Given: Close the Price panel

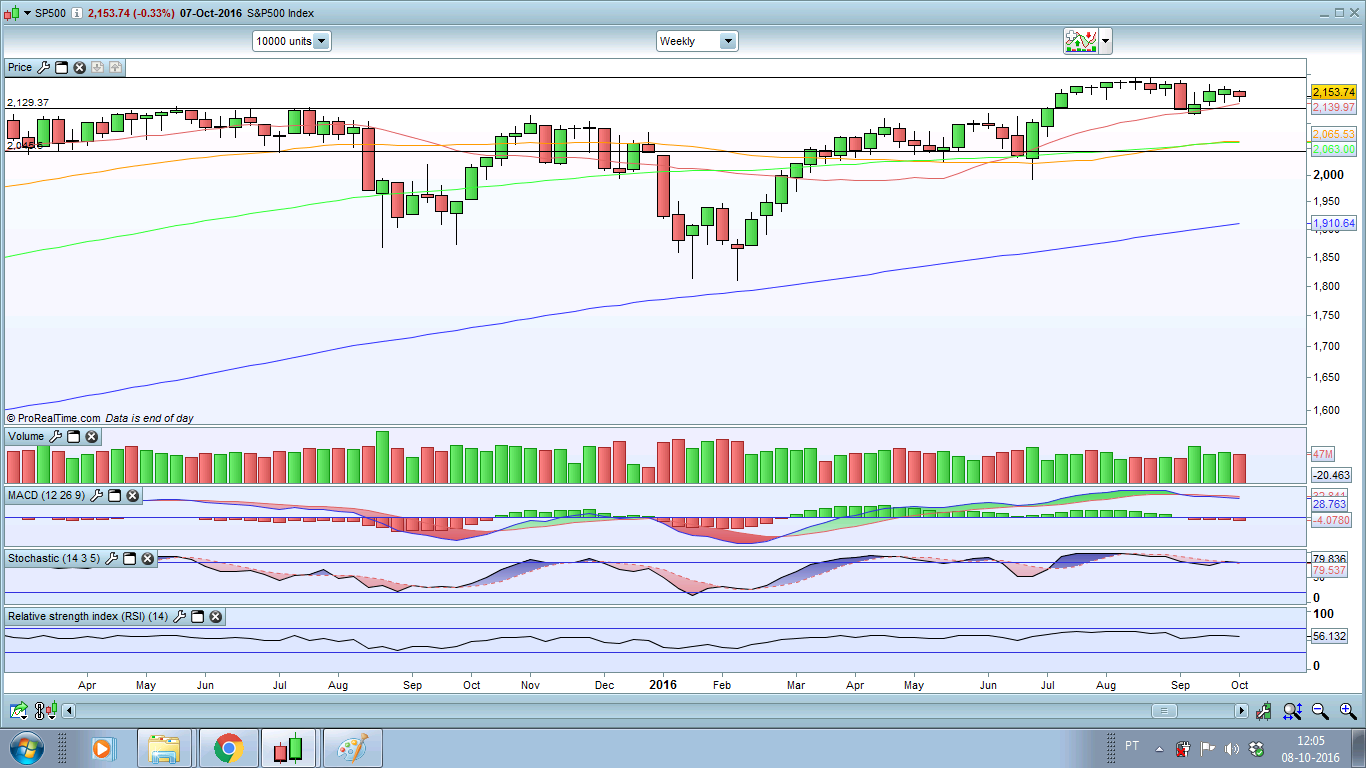Looking at the screenshot, I should tap(79, 67).
